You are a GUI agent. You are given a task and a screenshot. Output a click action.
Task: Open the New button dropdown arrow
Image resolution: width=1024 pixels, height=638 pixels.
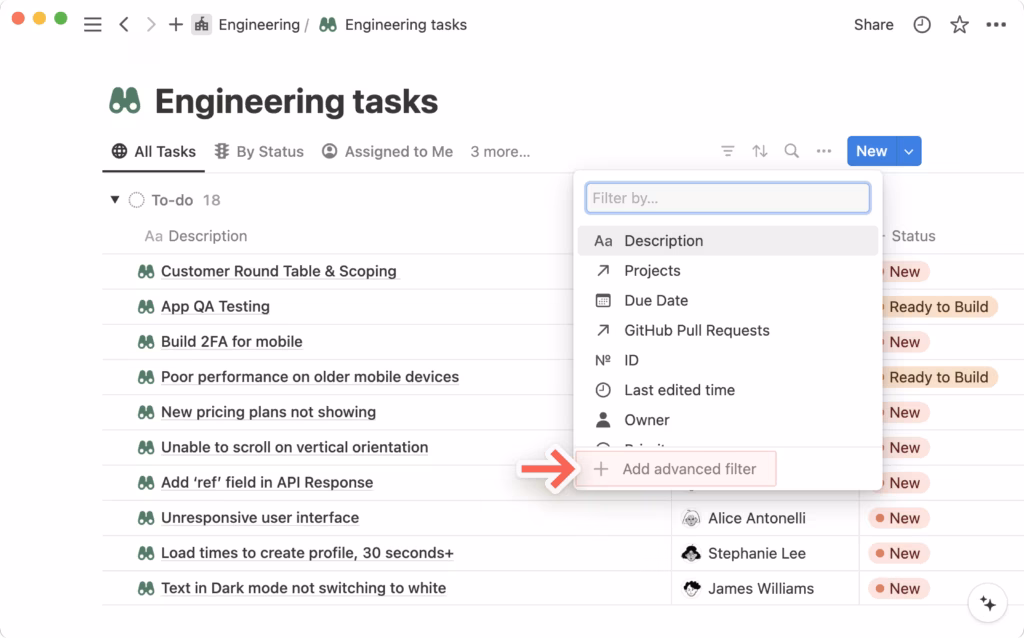click(909, 151)
